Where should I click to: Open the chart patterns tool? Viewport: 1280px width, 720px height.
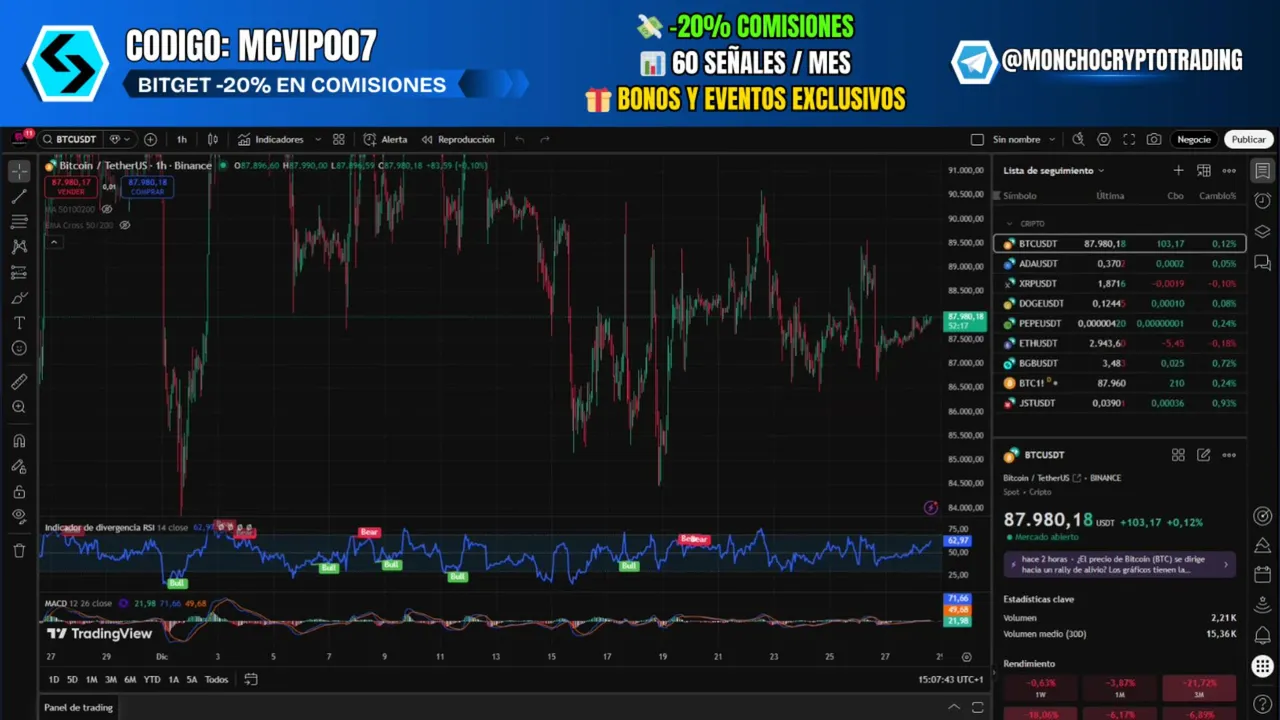coord(19,246)
